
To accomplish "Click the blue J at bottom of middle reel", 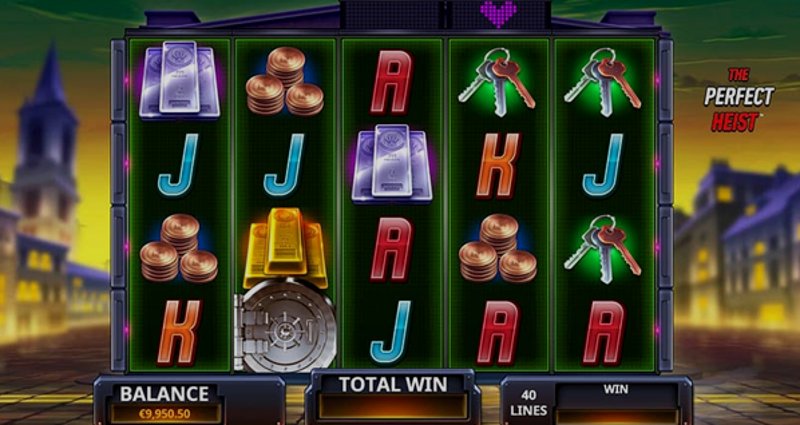I will [391, 332].
